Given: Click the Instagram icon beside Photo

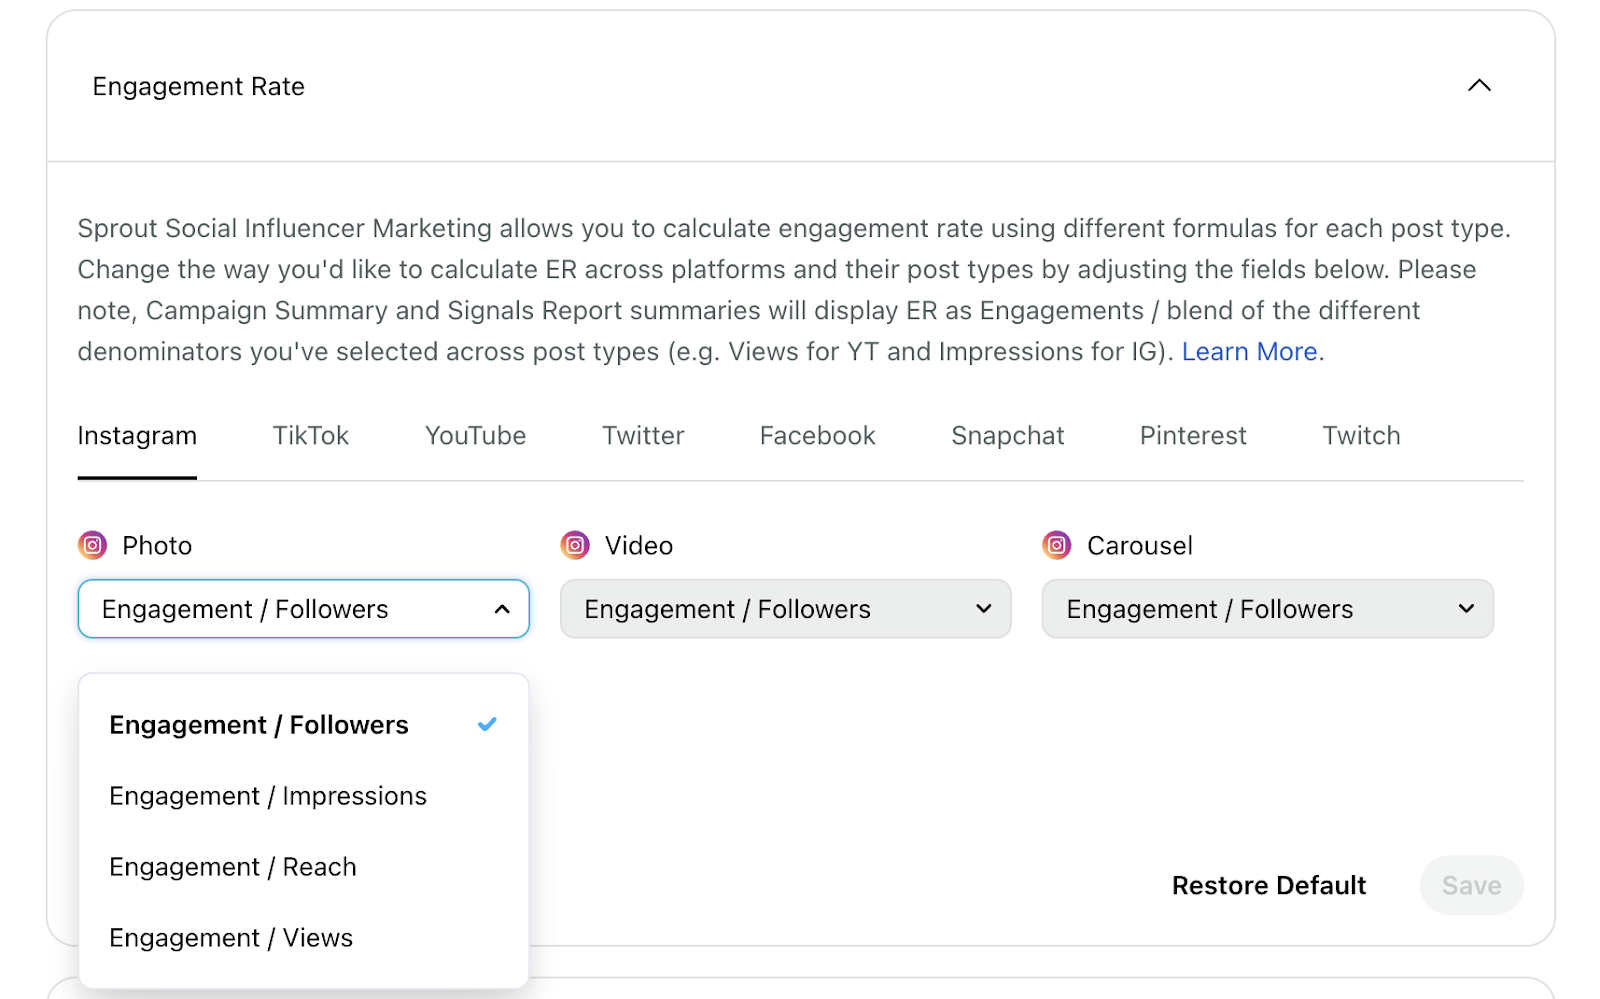Looking at the screenshot, I should pos(93,545).
